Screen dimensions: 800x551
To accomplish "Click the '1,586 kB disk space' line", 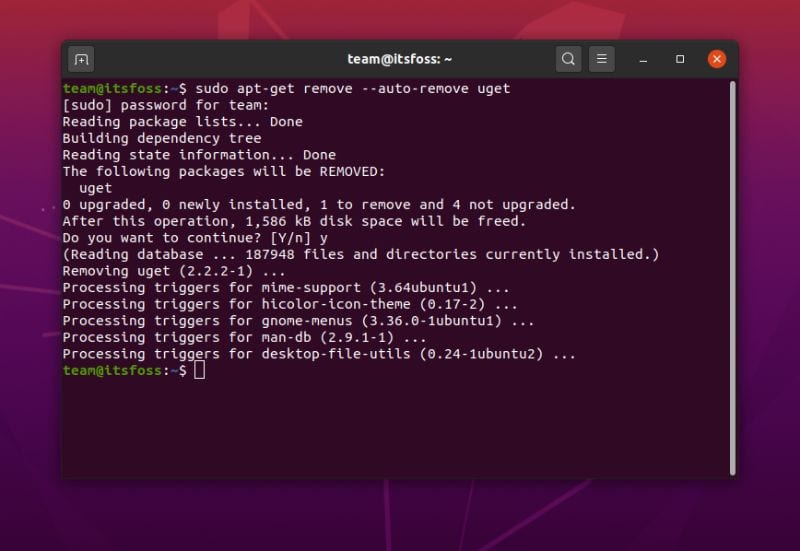I will point(294,221).
